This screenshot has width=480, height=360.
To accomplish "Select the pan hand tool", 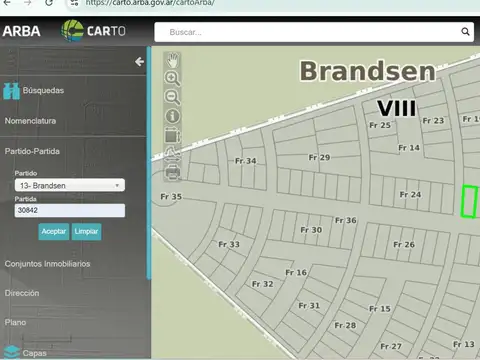I will [x=172, y=60].
